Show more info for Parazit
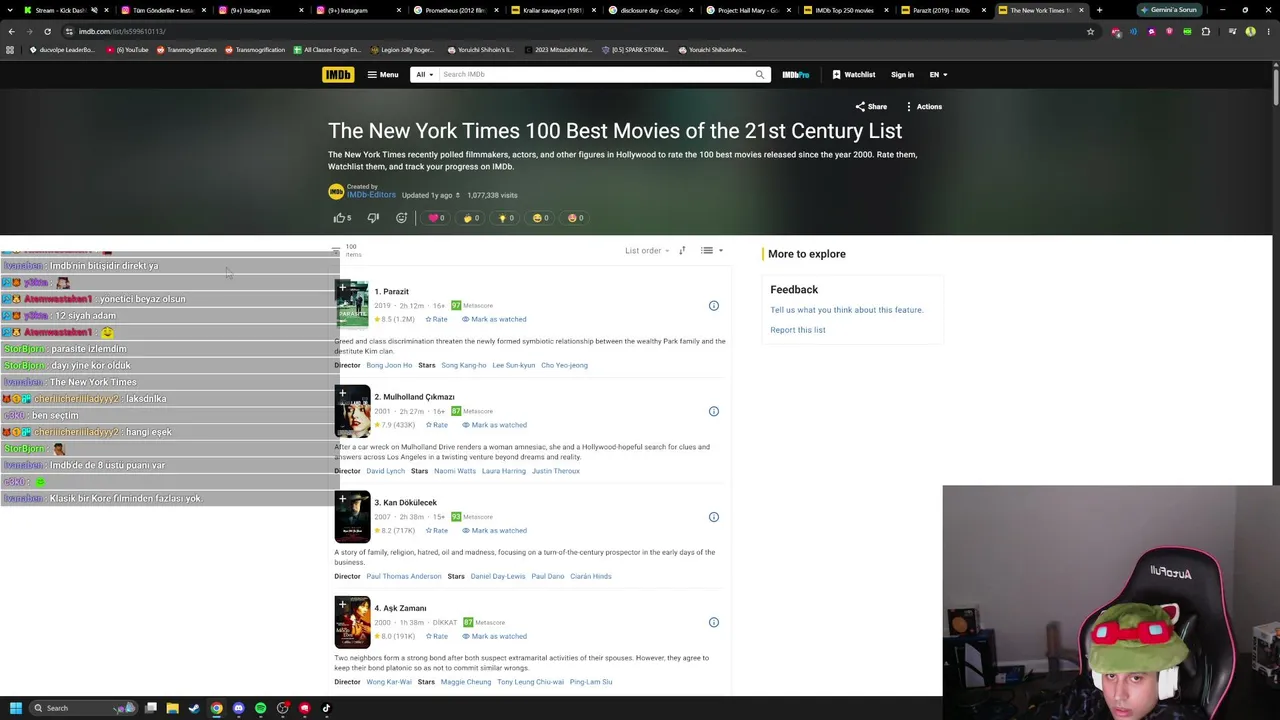This screenshot has height=720, width=1280. [x=714, y=305]
